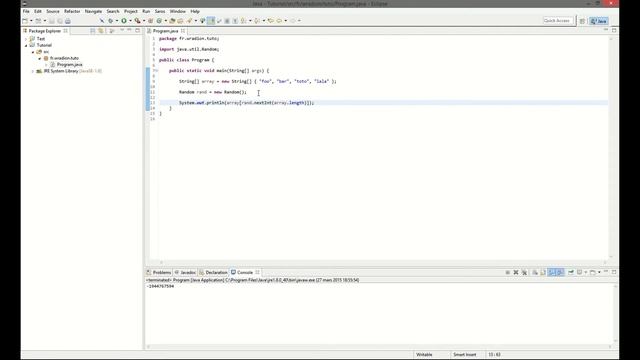Image resolution: width=640 pixels, height=360 pixels.
Task: Collapse the fr.wradion.tuto package node
Action: pos(40,58)
